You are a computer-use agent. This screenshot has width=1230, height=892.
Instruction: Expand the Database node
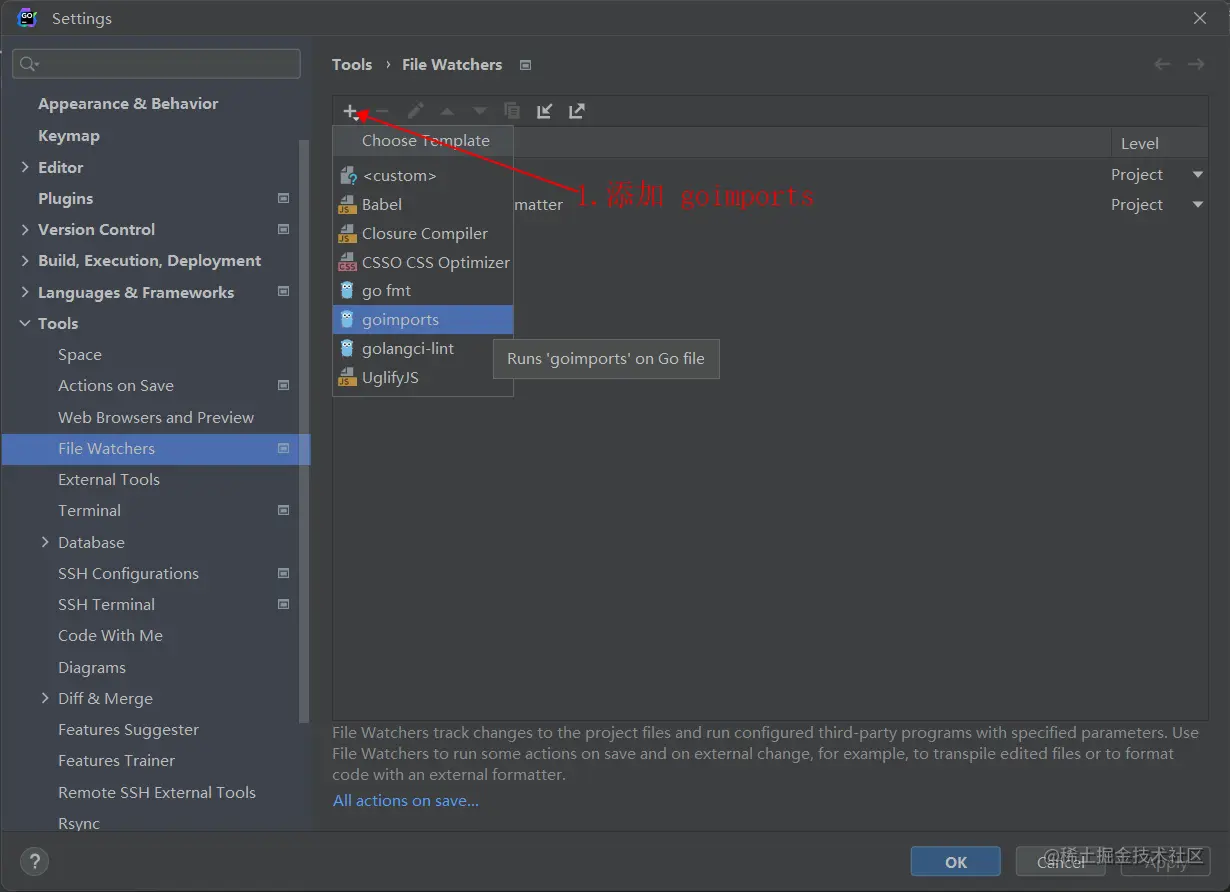(x=45, y=542)
